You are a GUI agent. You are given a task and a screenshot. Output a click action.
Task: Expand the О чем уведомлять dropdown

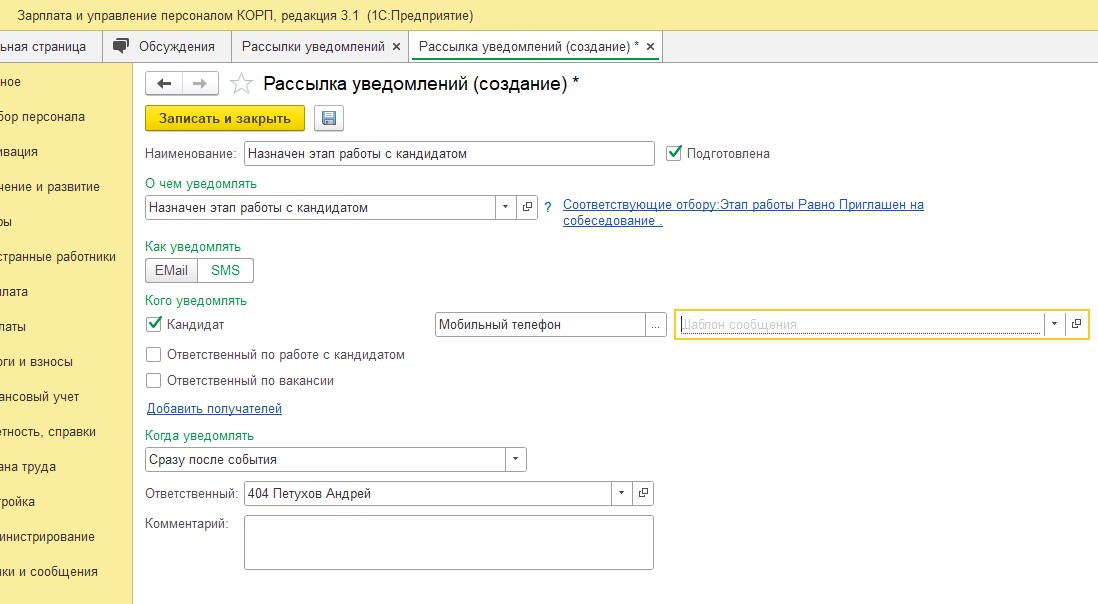(x=506, y=208)
